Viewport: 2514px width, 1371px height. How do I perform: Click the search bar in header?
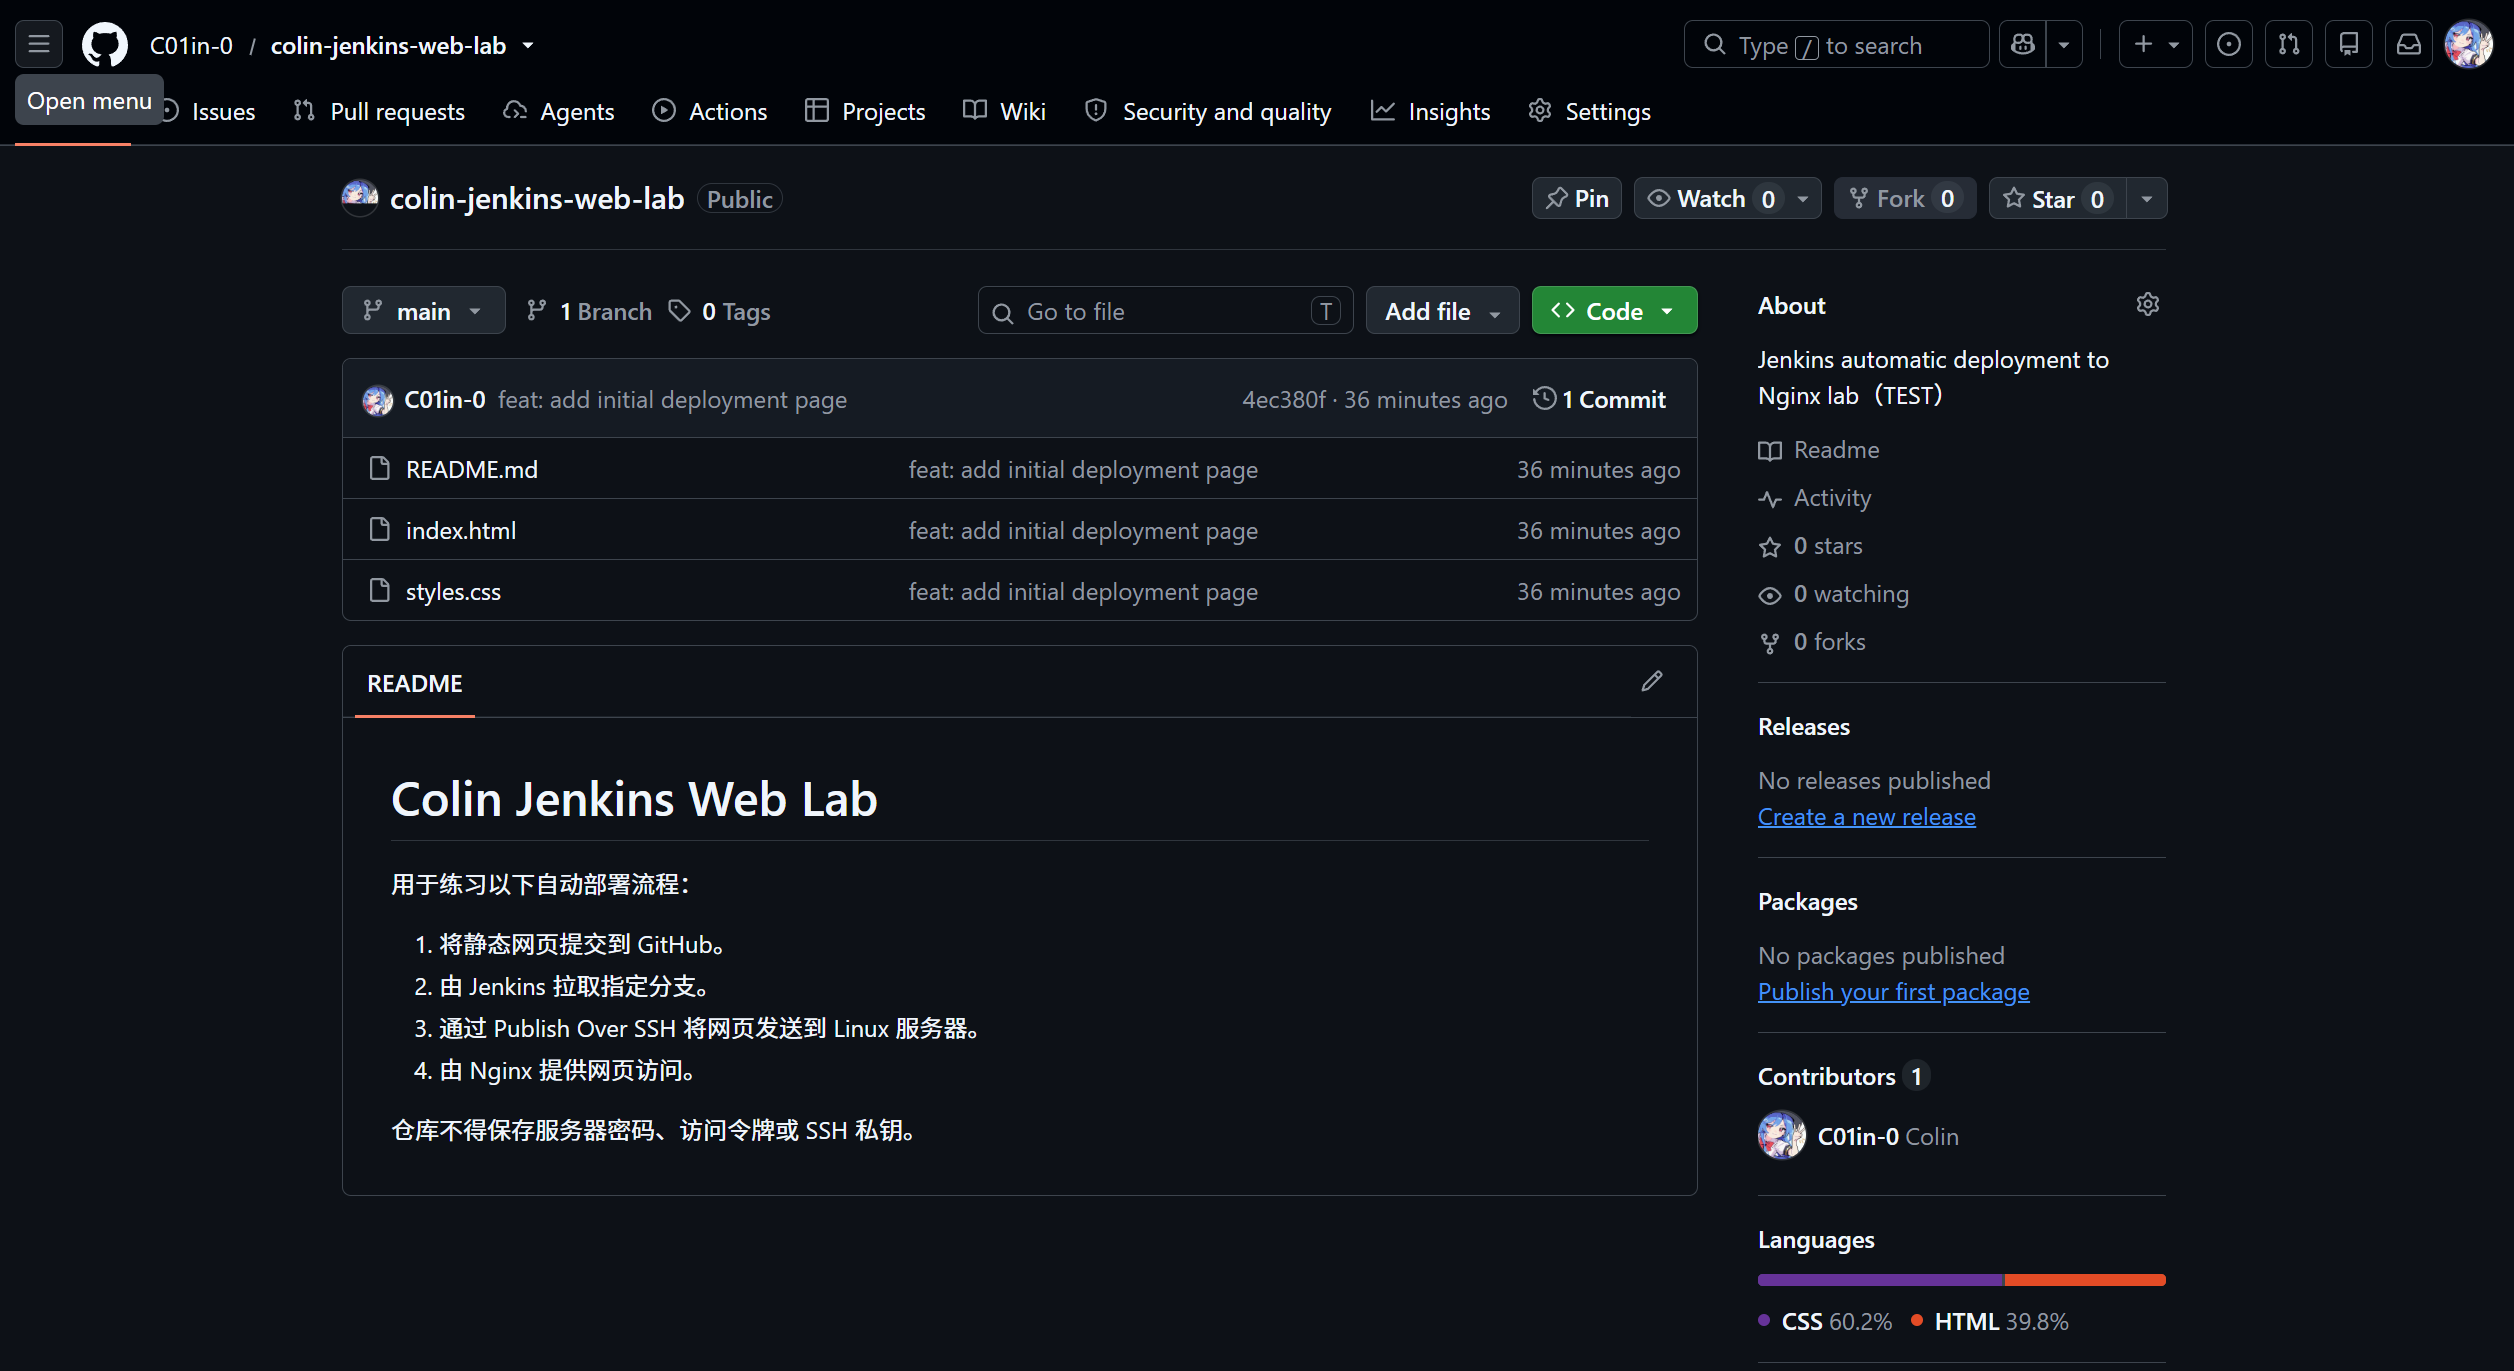point(1837,45)
